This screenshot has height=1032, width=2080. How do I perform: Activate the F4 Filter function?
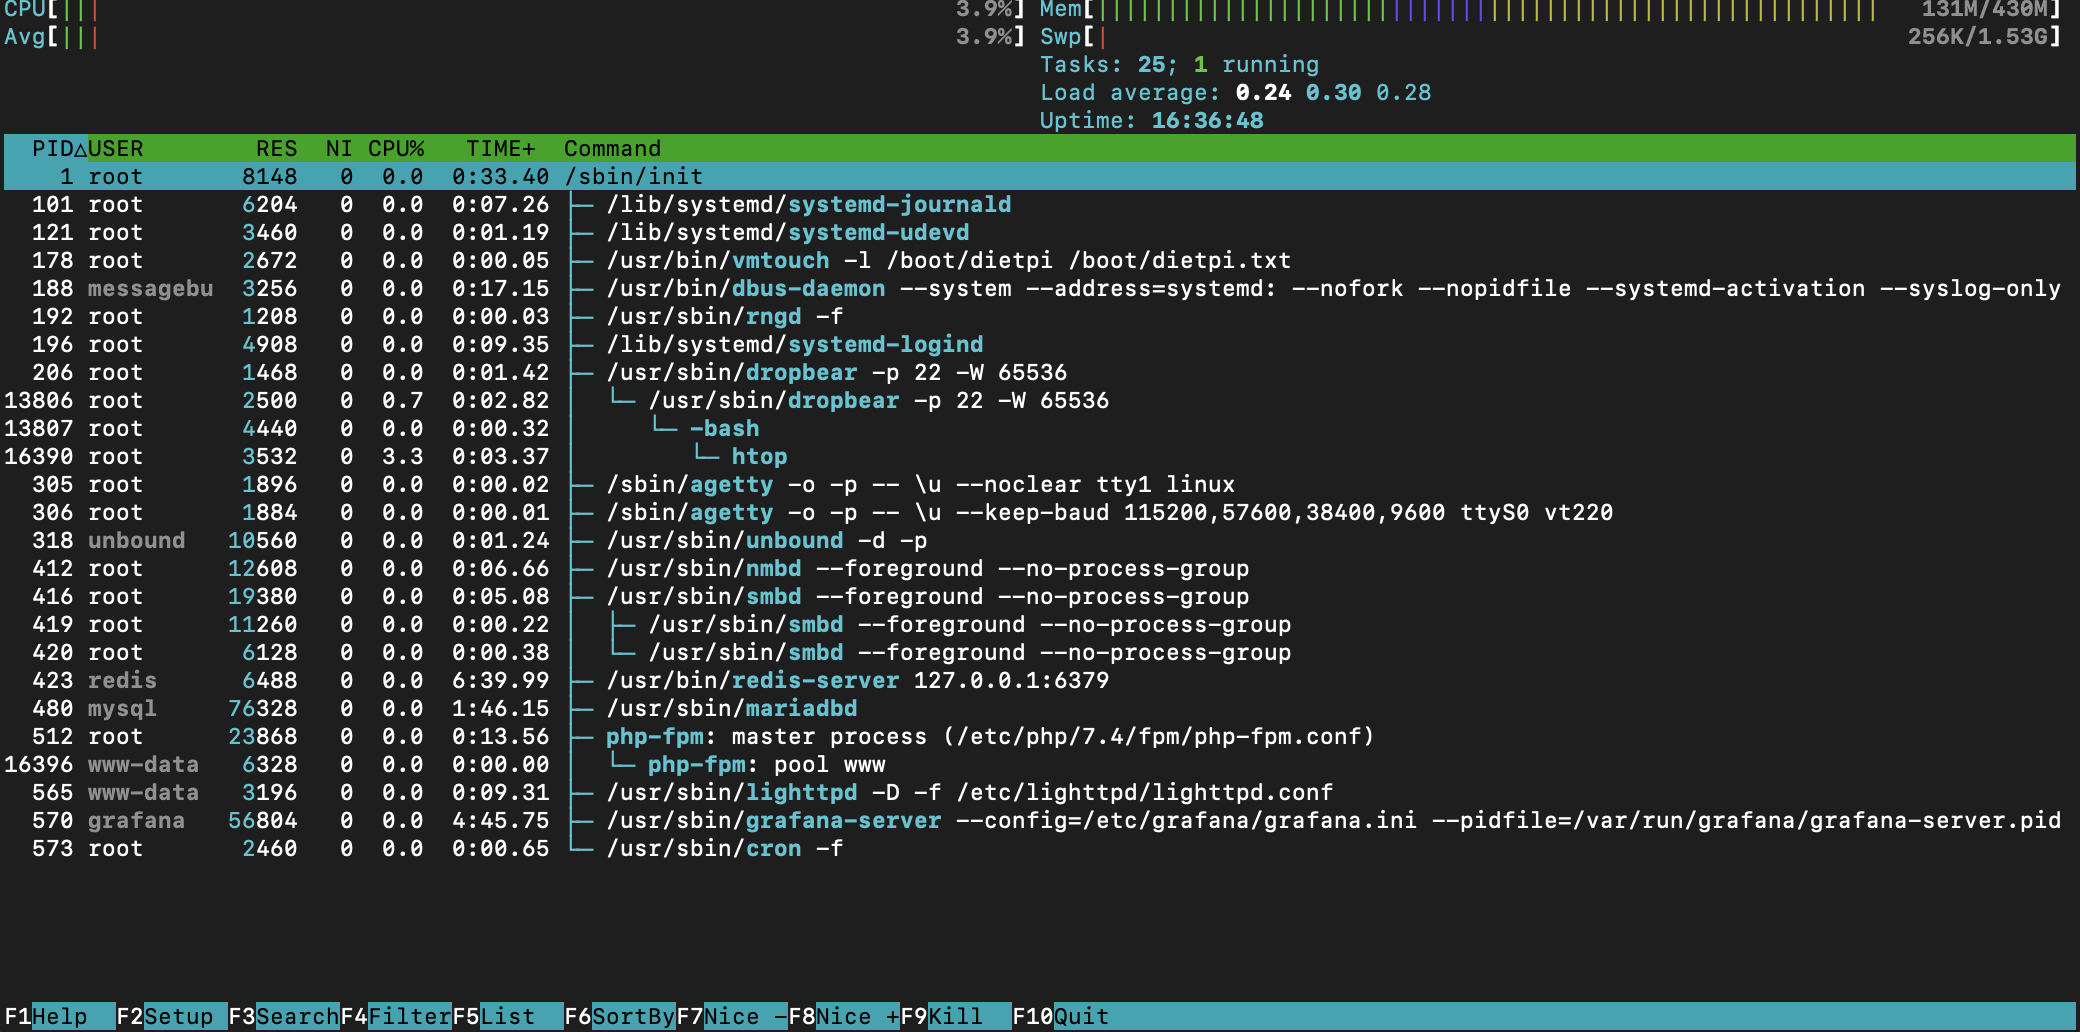[x=396, y=1016]
